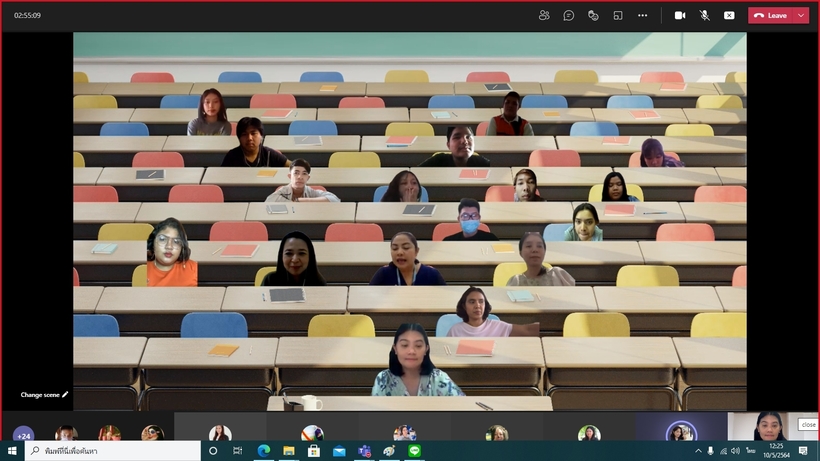The image size is (820, 461).
Task: Show hidden system tray icons
Action: [698, 451]
